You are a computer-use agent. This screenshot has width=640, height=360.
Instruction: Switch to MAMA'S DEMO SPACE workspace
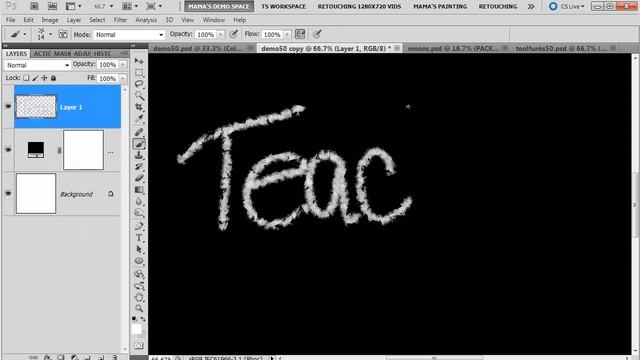tap(219, 6)
